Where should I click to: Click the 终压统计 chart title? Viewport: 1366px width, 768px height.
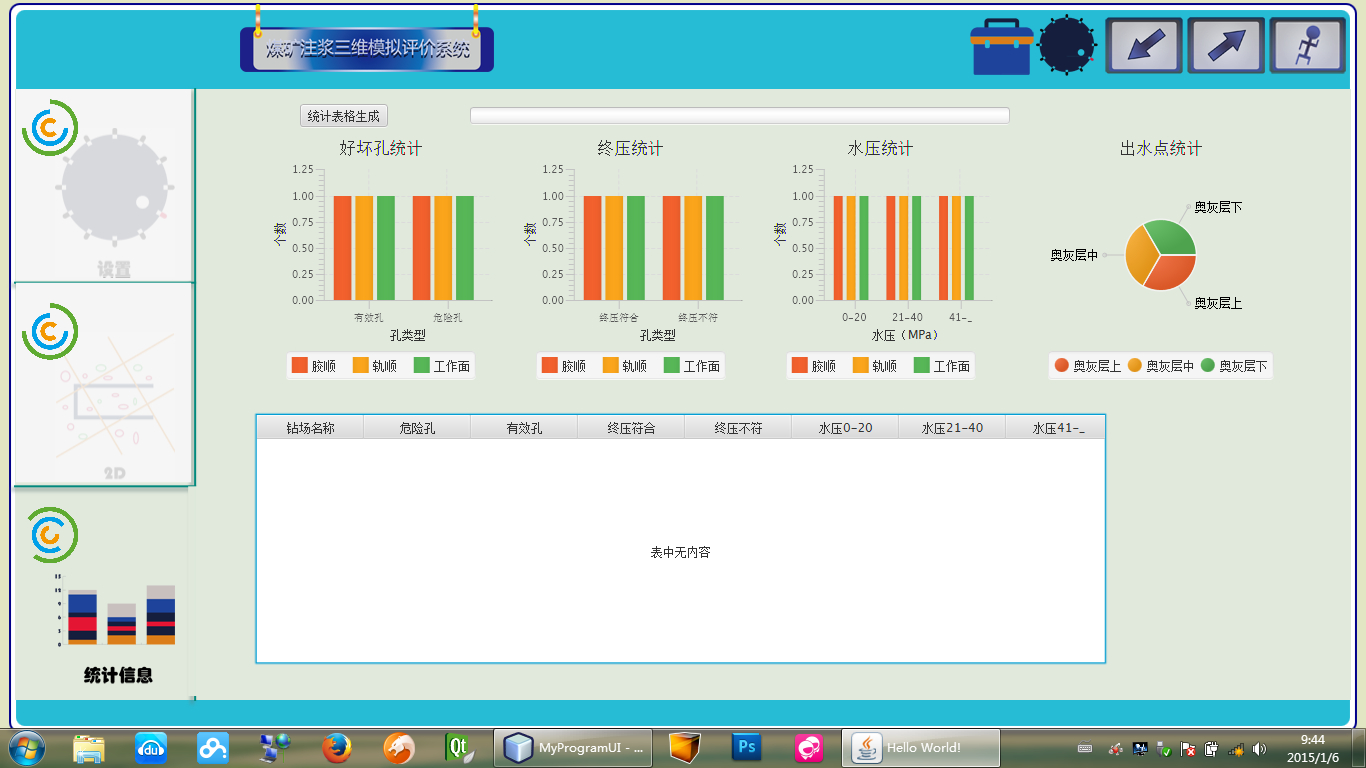pyautogui.click(x=630, y=149)
